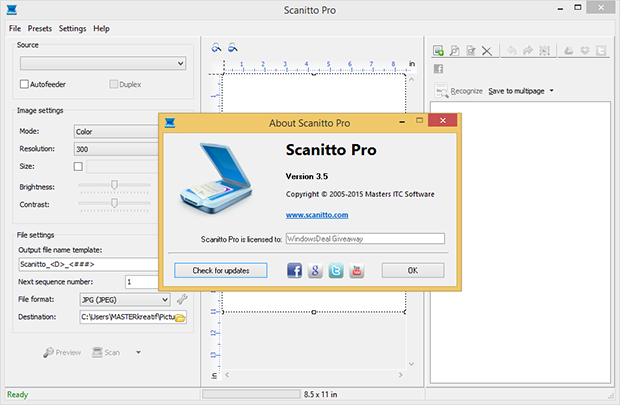The height and width of the screenshot is (405, 620).
Task: Click the view page magnifier toolbar icon
Action: 454,51
